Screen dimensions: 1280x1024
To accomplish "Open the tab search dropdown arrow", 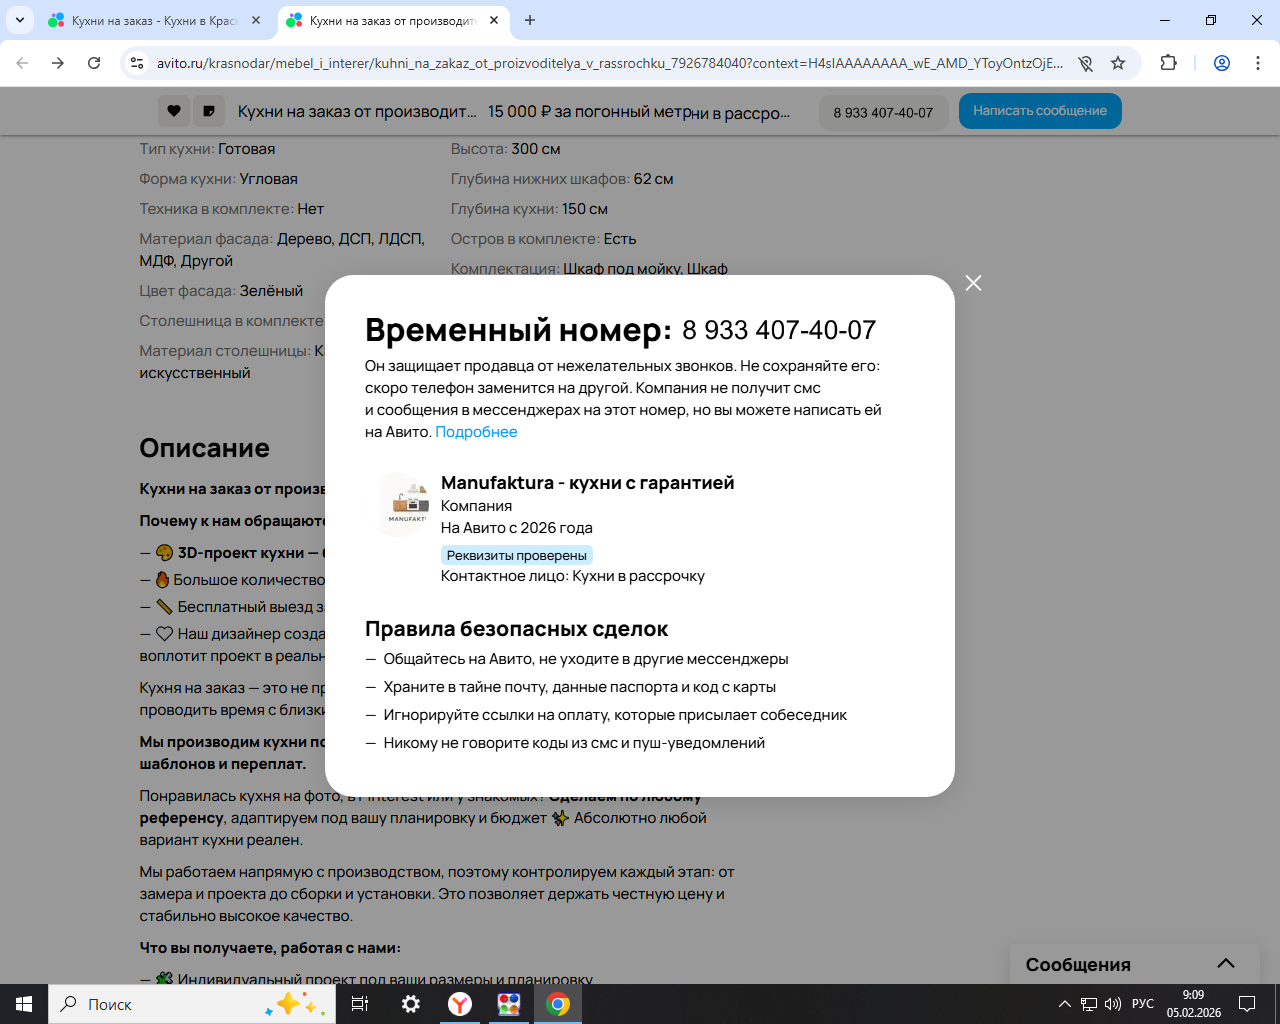I will (19, 20).
